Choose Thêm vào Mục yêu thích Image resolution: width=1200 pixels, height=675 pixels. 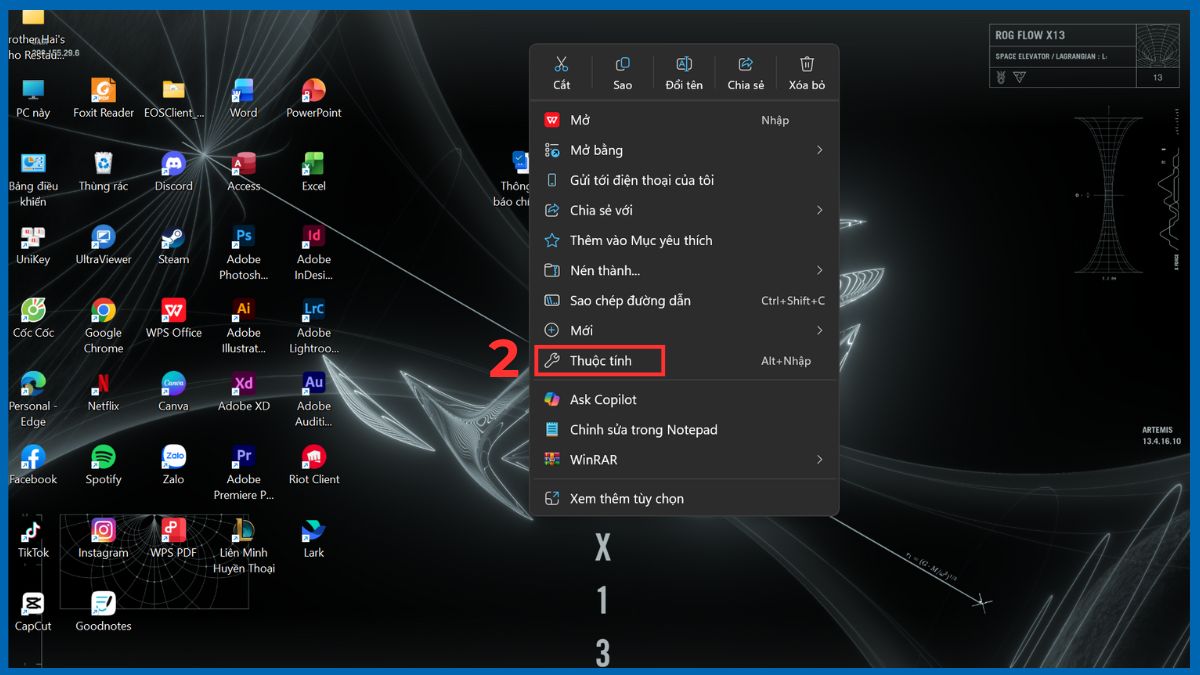(684, 240)
